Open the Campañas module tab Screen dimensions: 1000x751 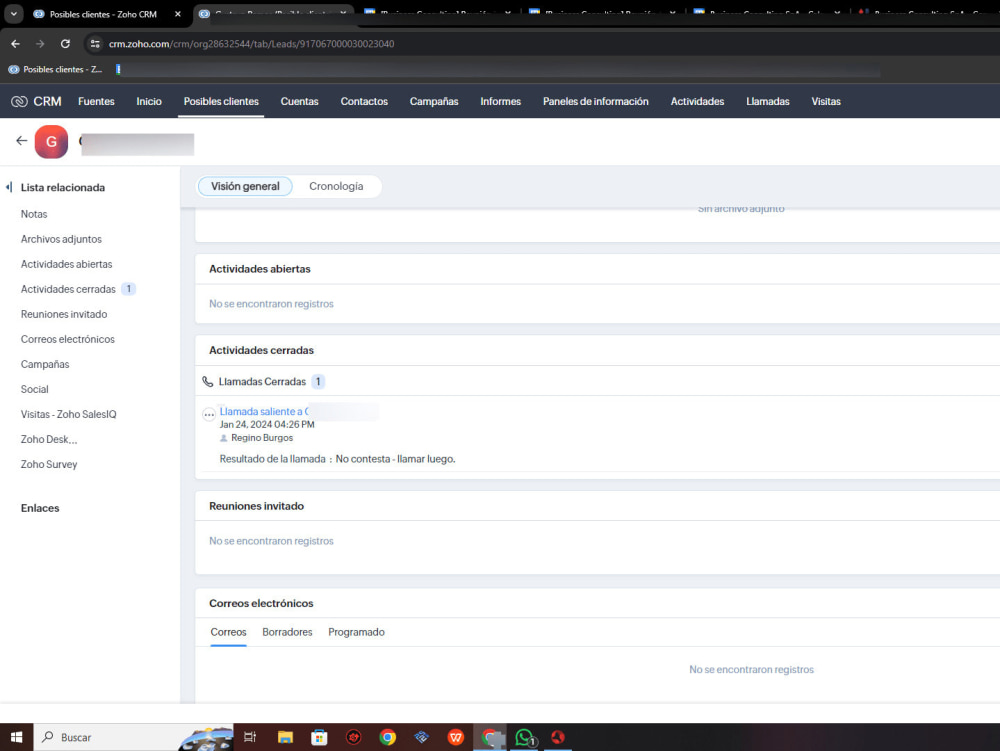tap(434, 101)
